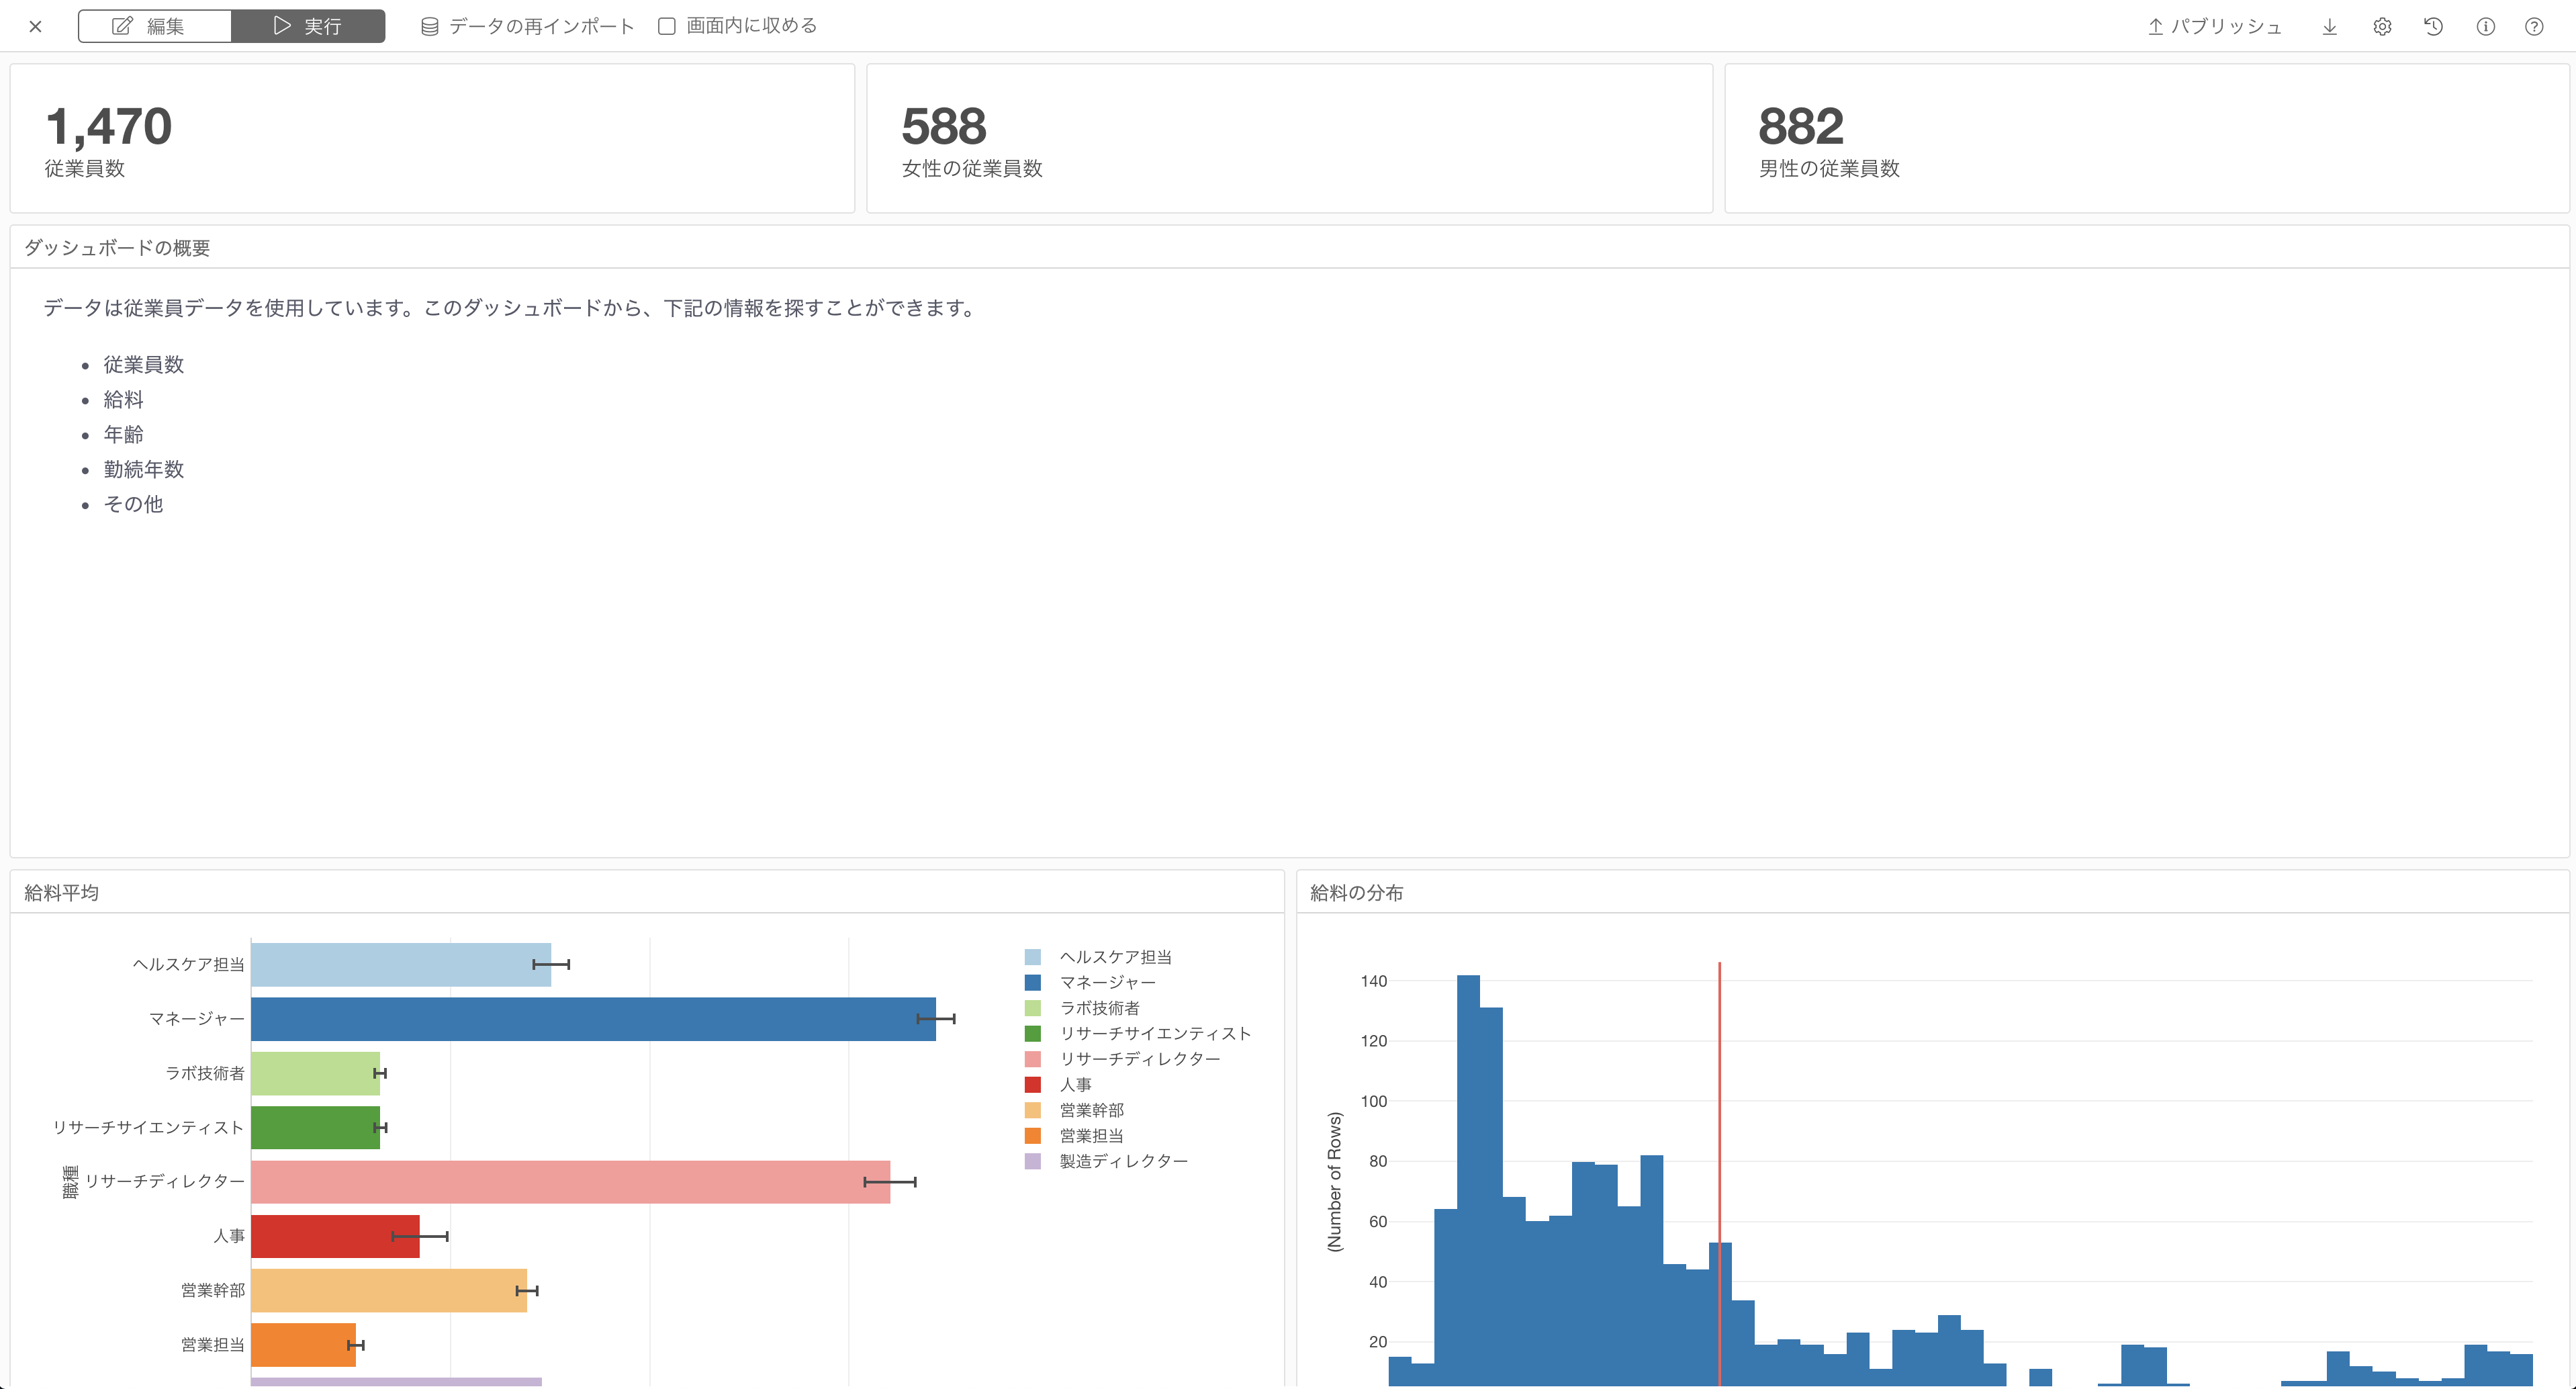
Task: Click データの再インポート button
Action: tap(541, 27)
